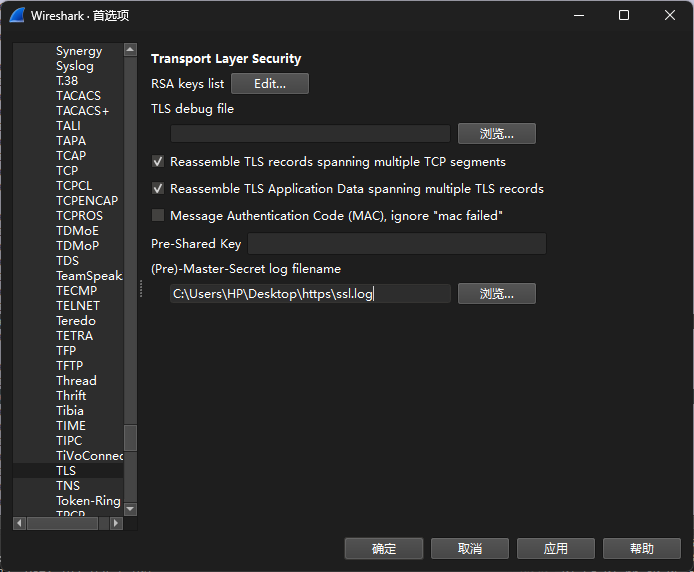This screenshot has height=572, width=694.
Task: Select TIPC protocol entry
Action: pos(69,441)
